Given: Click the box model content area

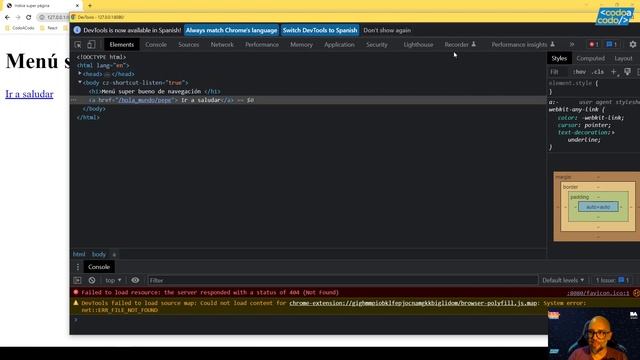Looking at the screenshot, I should [598, 207].
